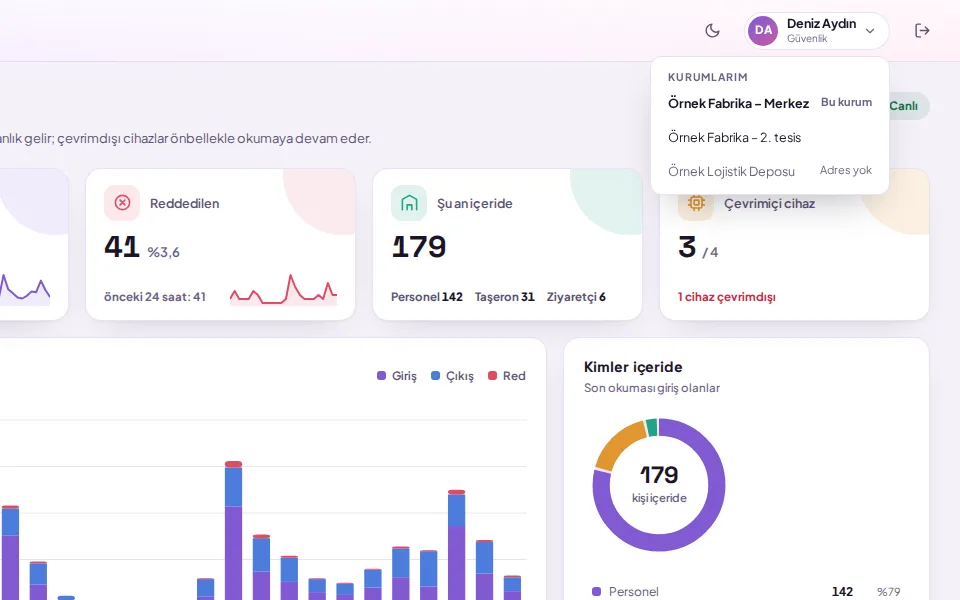Switch to Örnek Fabrika – 2. tesis

770,137
